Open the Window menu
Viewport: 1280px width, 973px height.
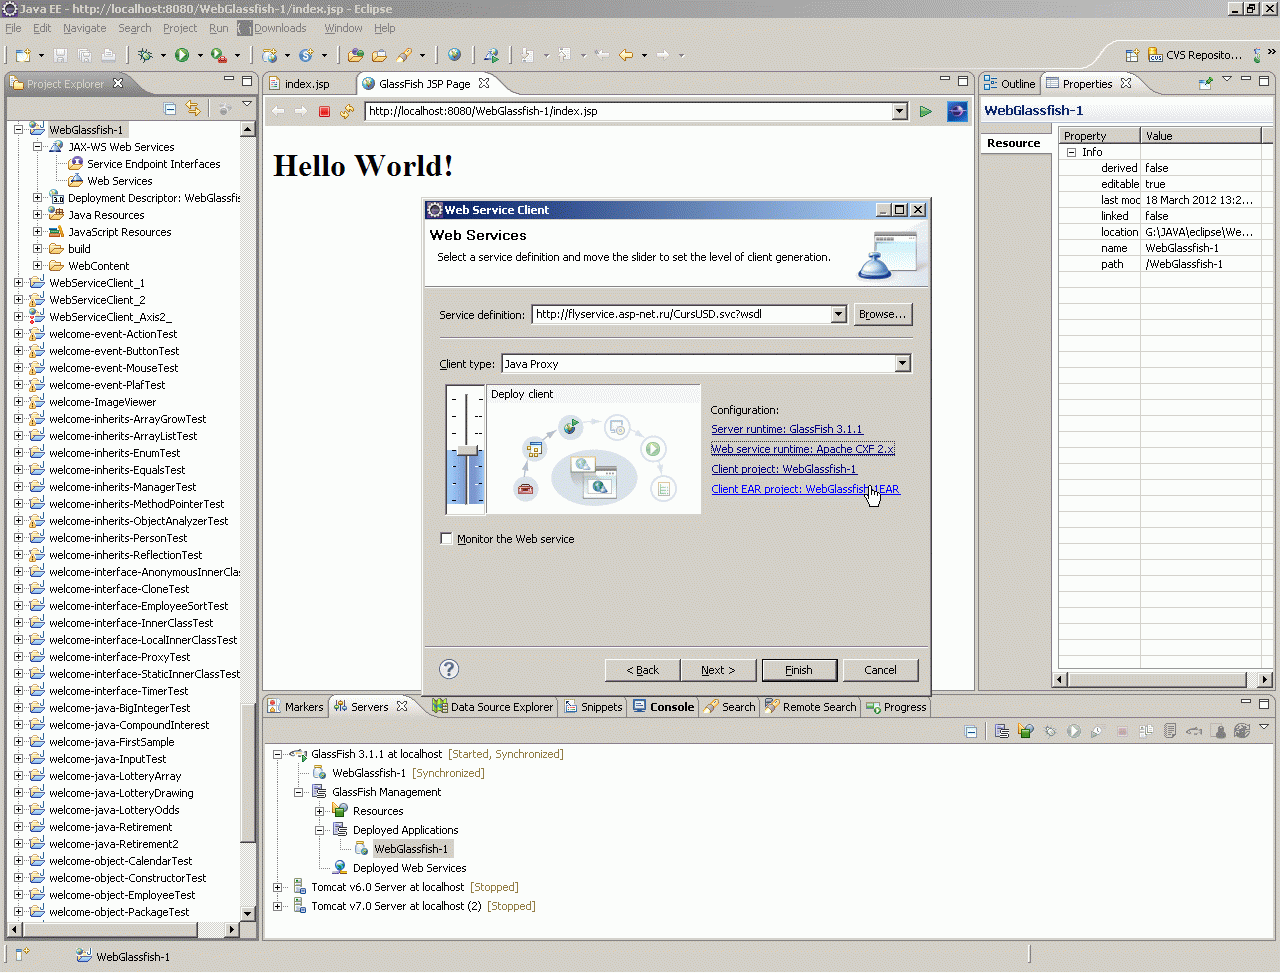[x=343, y=28]
